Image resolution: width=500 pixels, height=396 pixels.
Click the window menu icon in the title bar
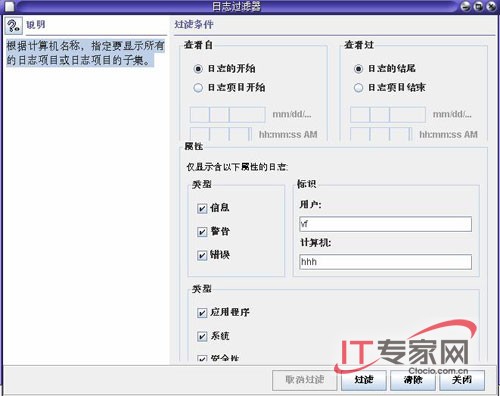point(10,6)
